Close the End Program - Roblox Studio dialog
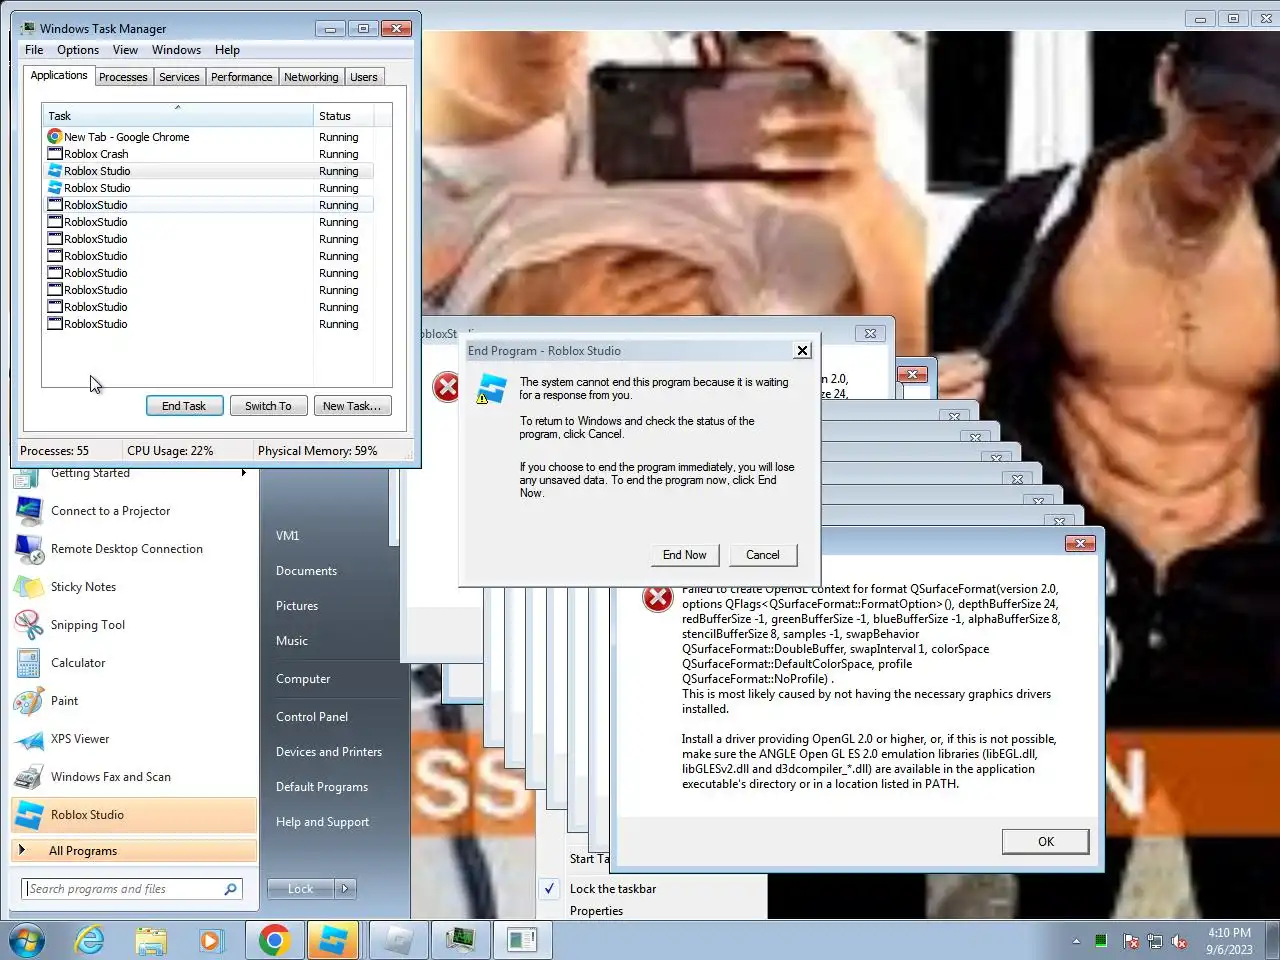This screenshot has height=960, width=1280. [x=802, y=350]
